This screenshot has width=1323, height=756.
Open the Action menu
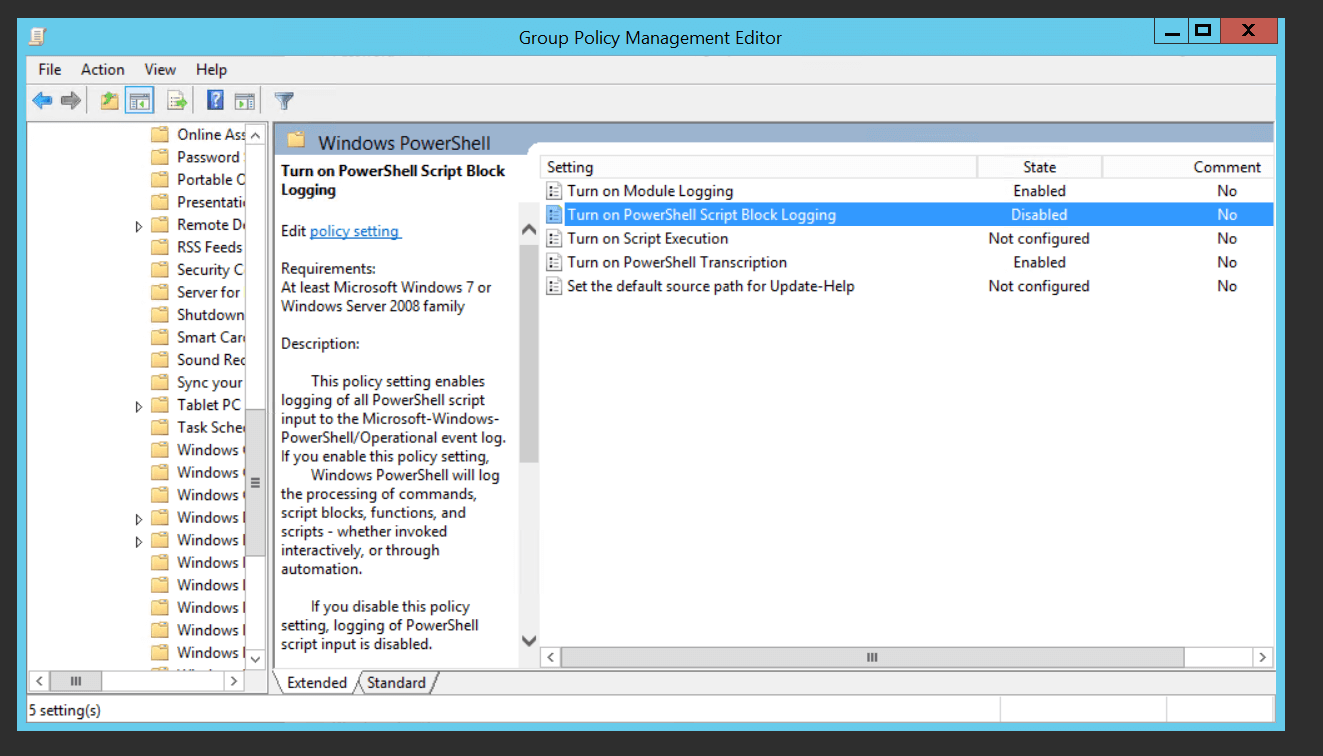pyautogui.click(x=103, y=69)
